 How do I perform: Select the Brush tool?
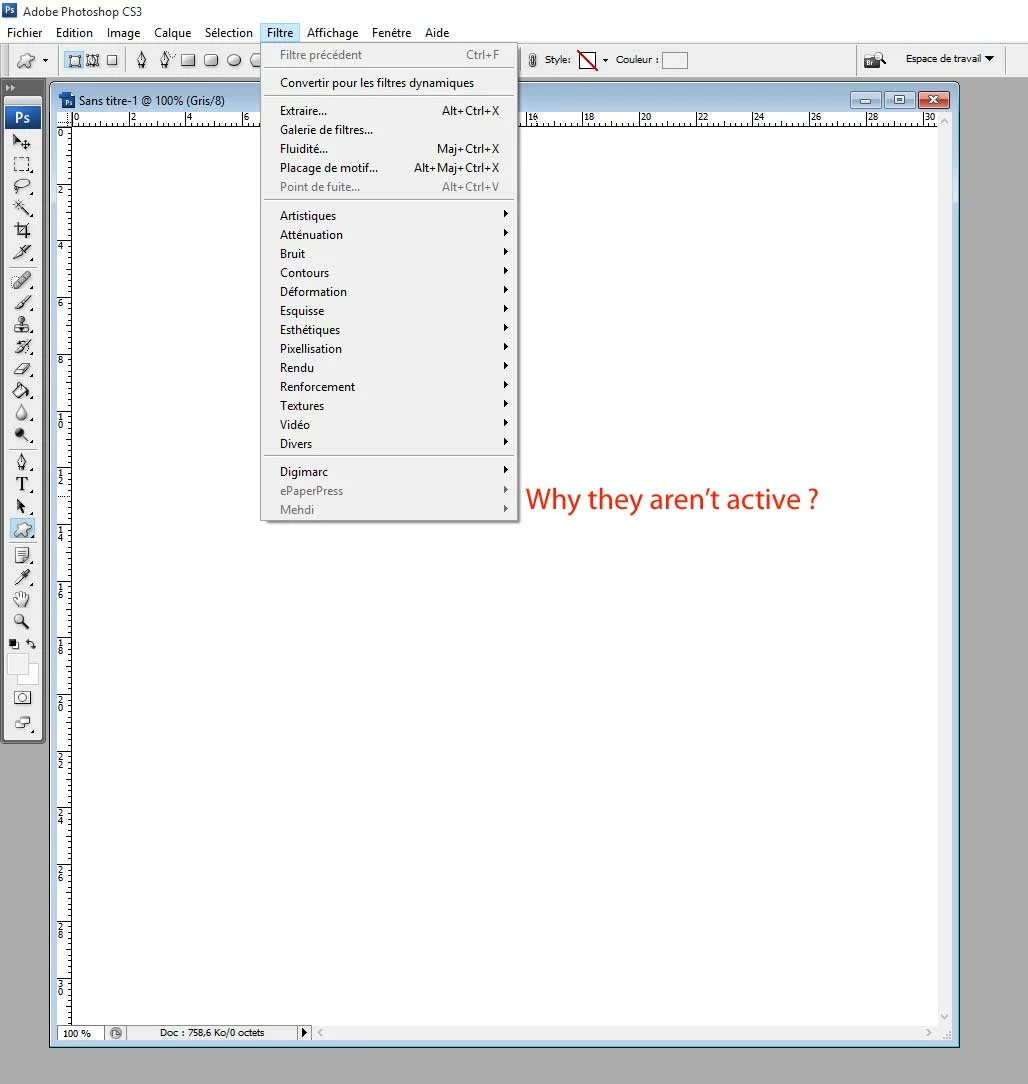pyautogui.click(x=22, y=302)
